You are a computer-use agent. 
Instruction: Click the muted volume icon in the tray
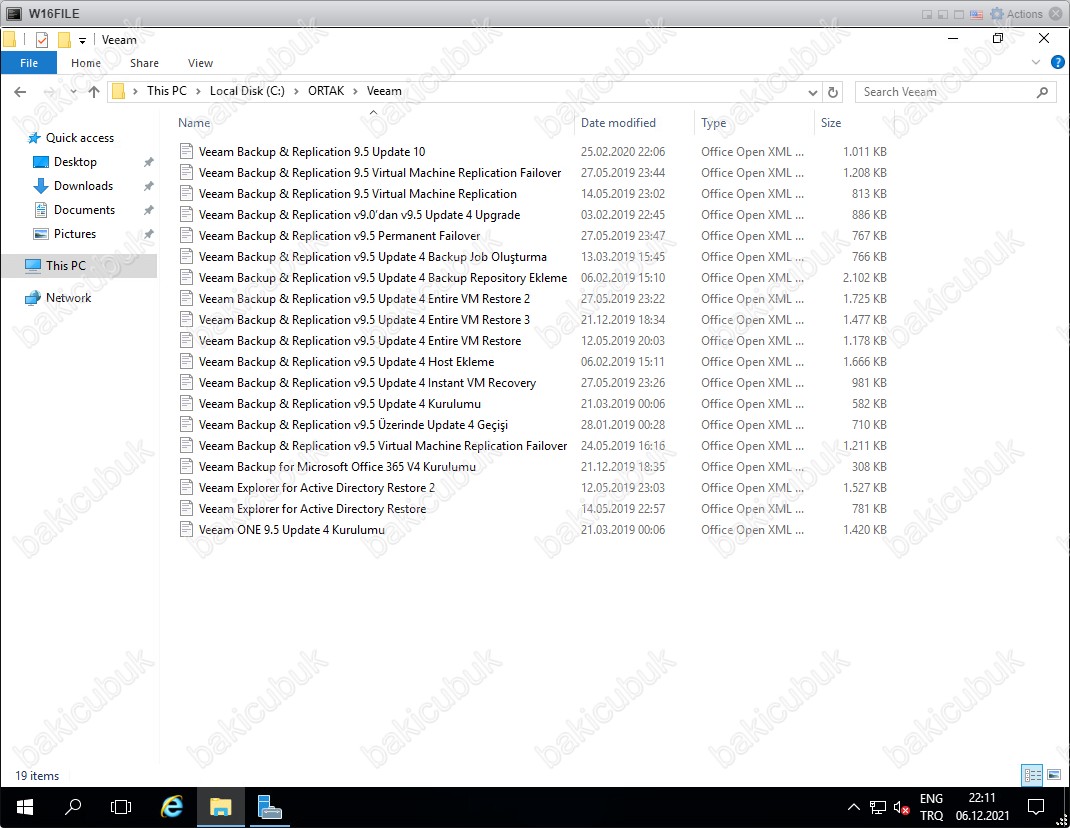pyautogui.click(x=901, y=808)
